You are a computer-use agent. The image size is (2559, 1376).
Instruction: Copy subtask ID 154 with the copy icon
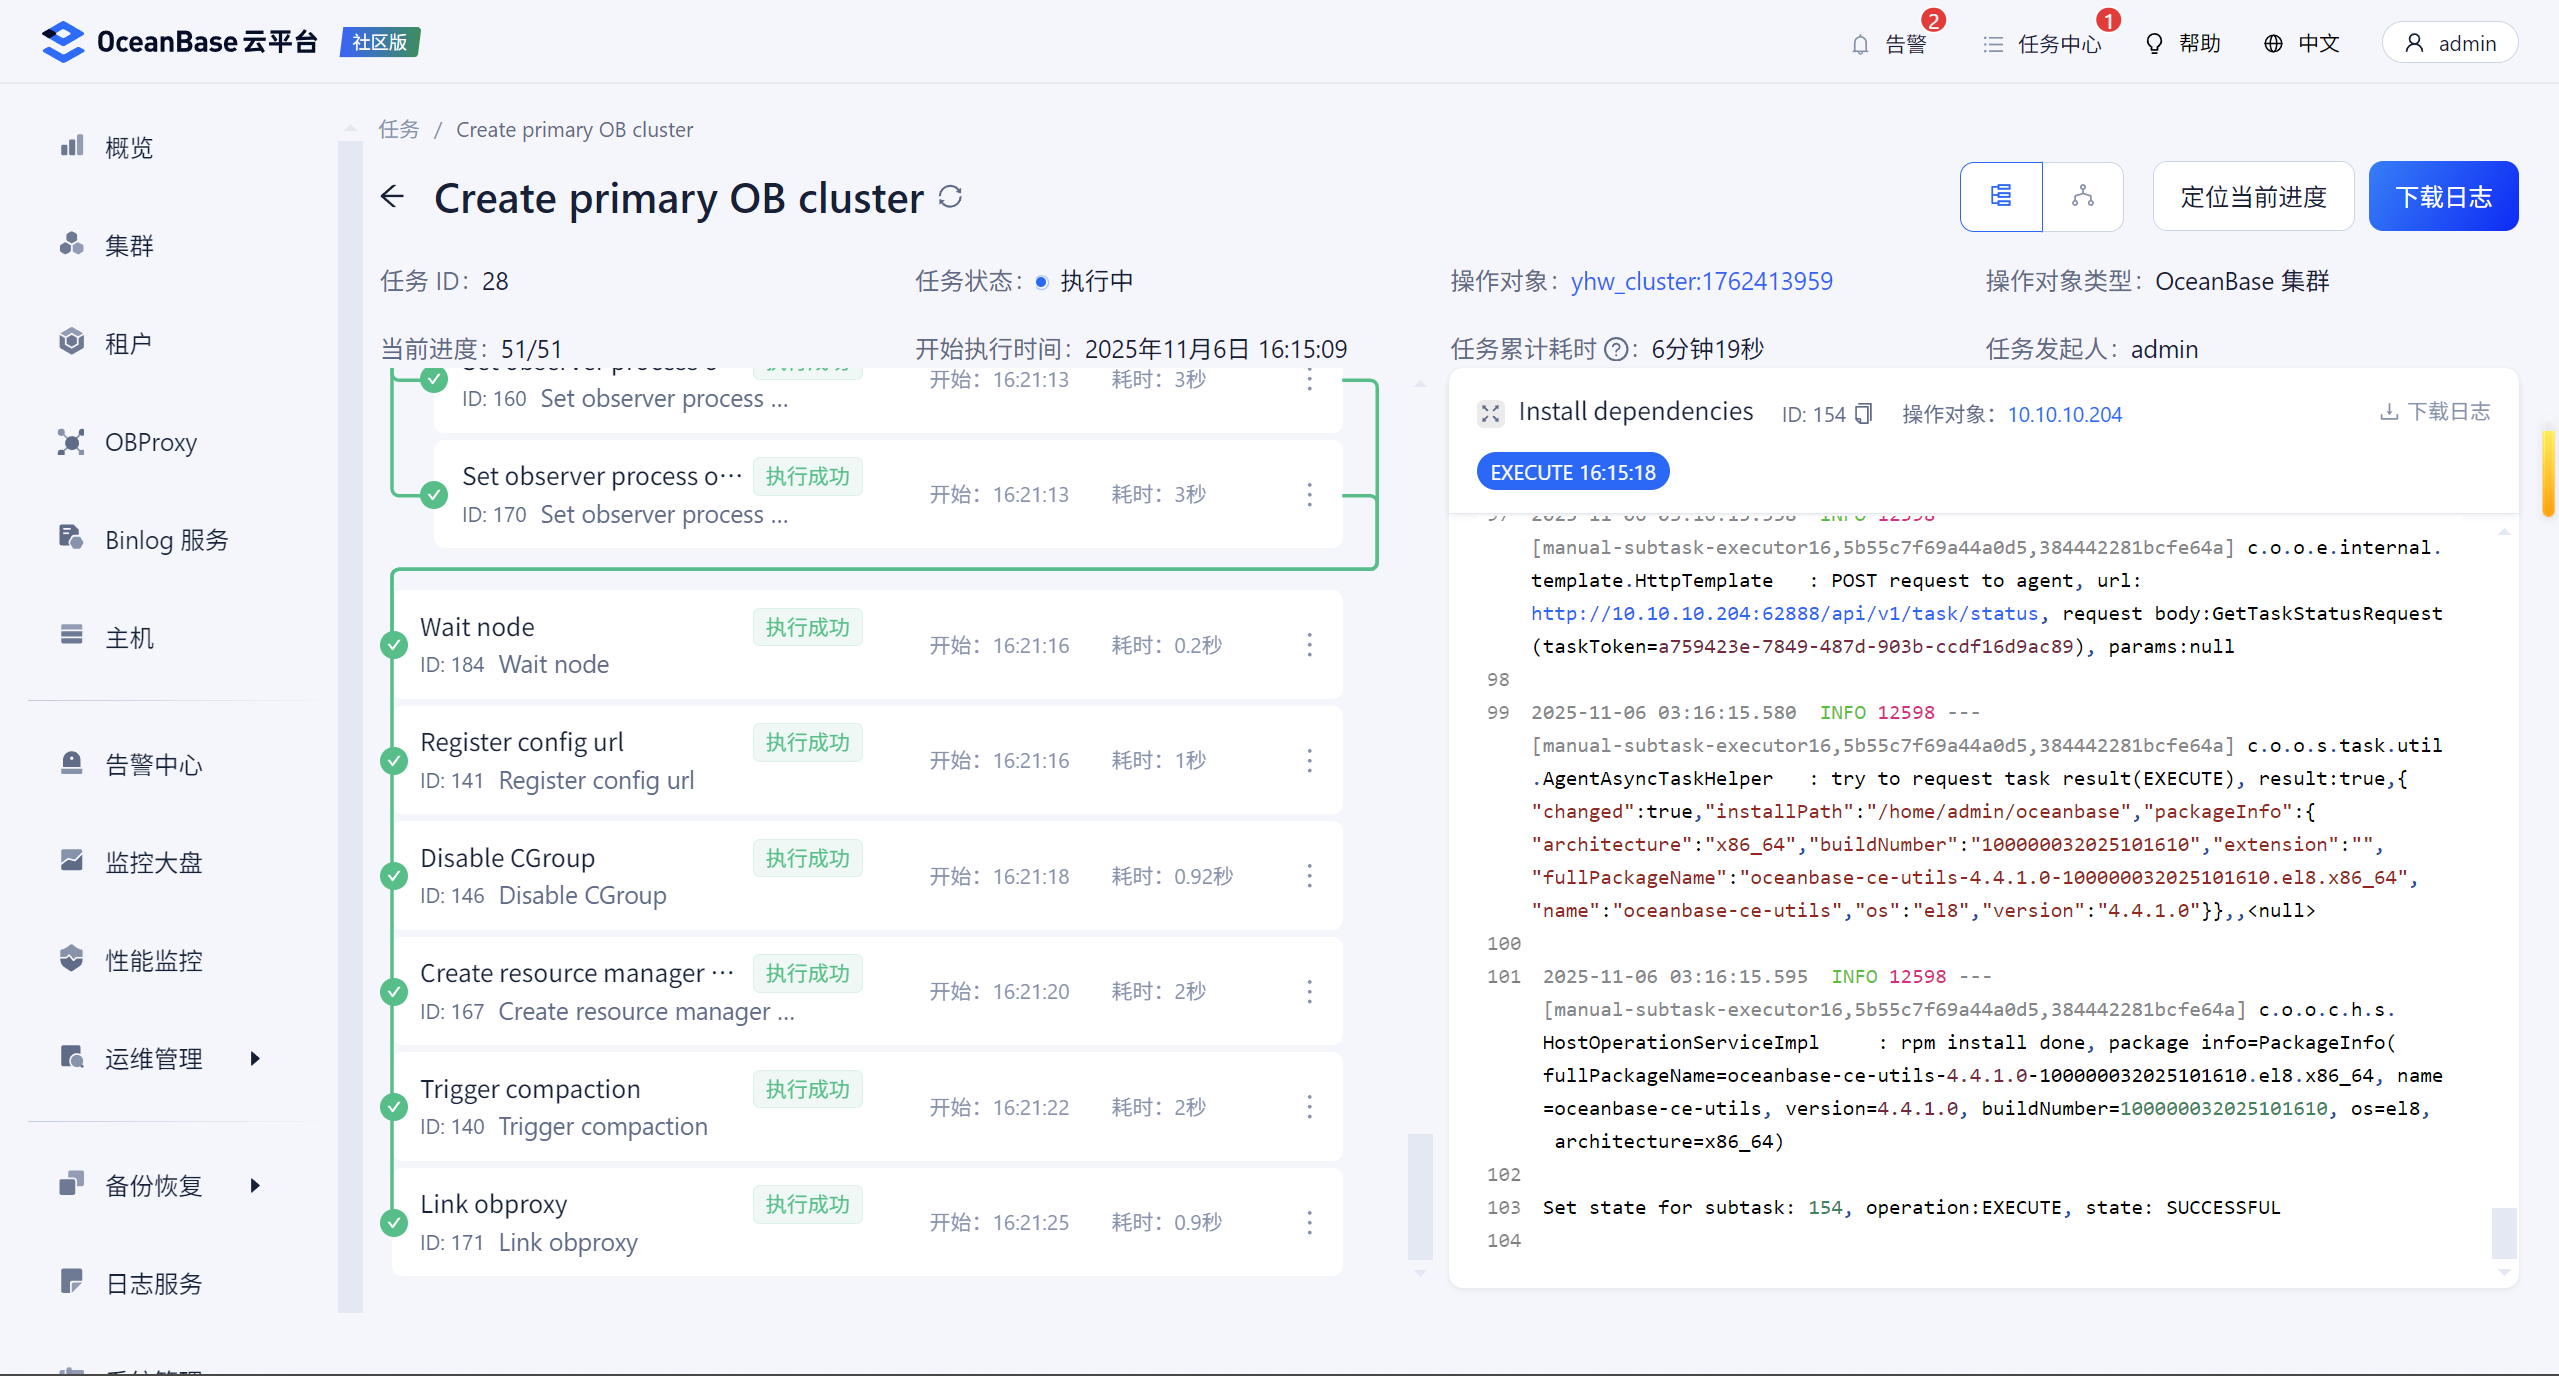(x=1863, y=414)
